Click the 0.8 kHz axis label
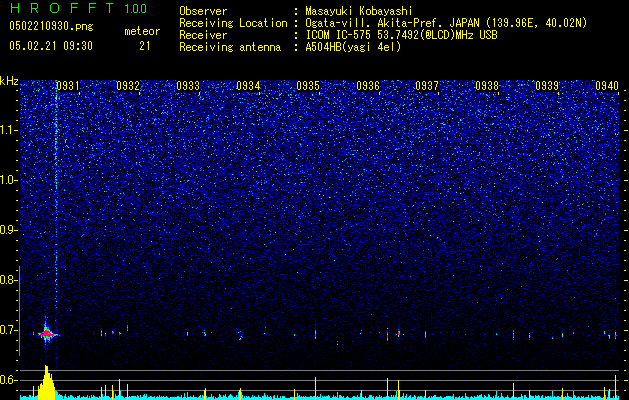Image resolution: width=629 pixels, height=400 pixels. pos(9,280)
